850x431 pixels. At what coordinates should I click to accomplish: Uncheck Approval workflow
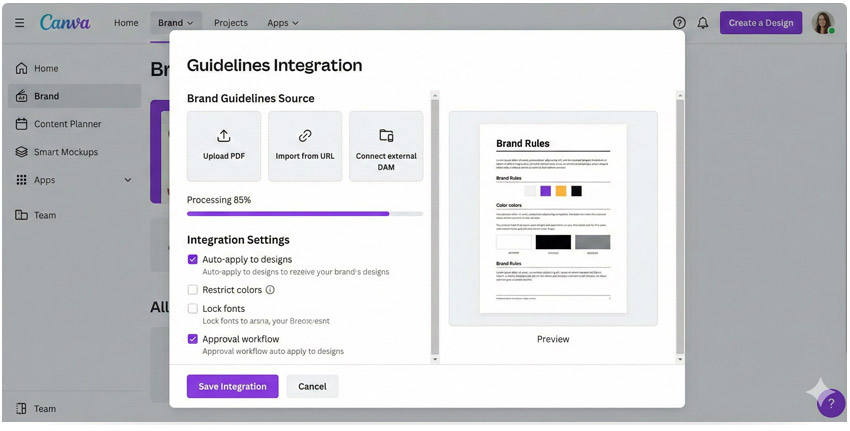coord(192,339)
